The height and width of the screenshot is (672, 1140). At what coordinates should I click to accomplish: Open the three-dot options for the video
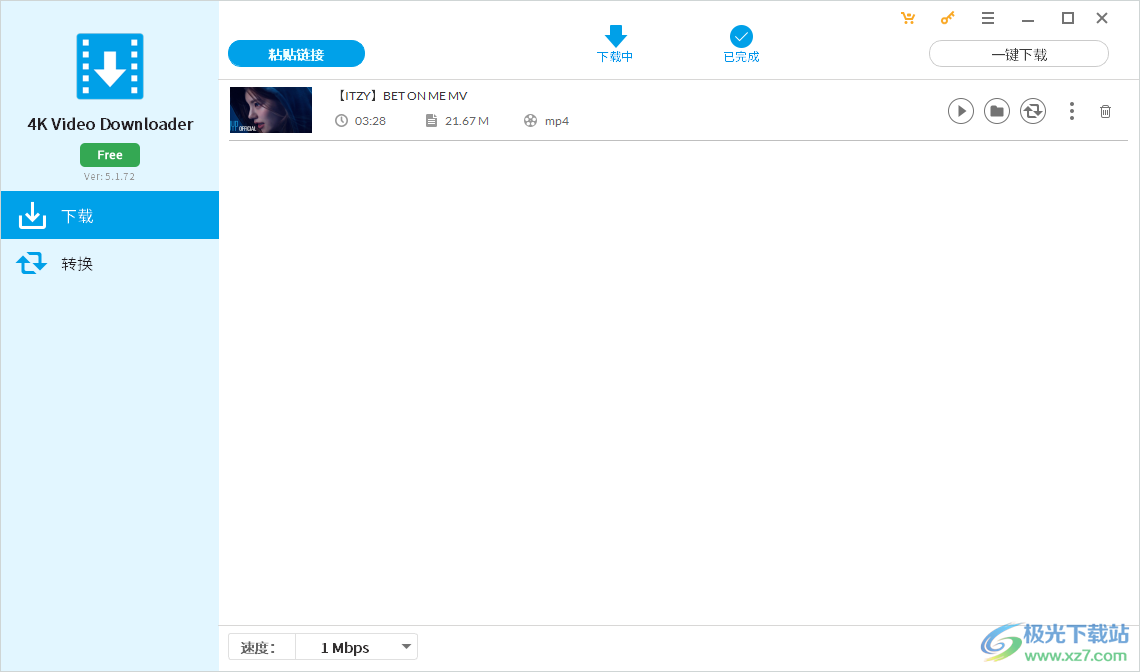tap(1072, 111)
